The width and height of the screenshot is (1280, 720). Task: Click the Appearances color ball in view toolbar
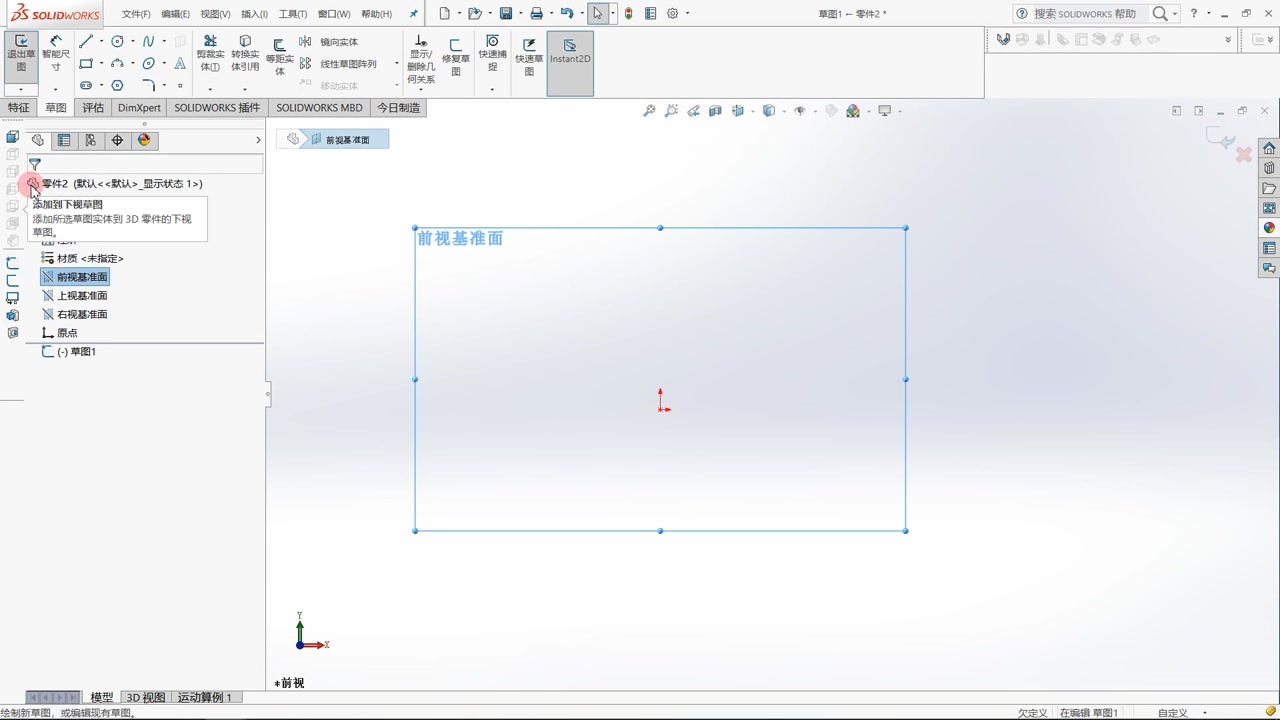pos(853,111)
